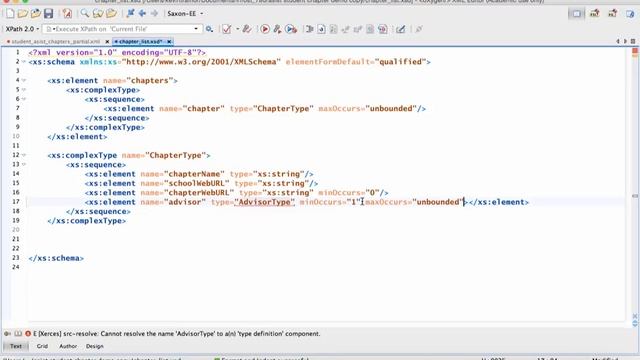This screenshot has width=640, height=360.
Task: Click the pencil edit icon in toolbar
Action: pos(400,29)
